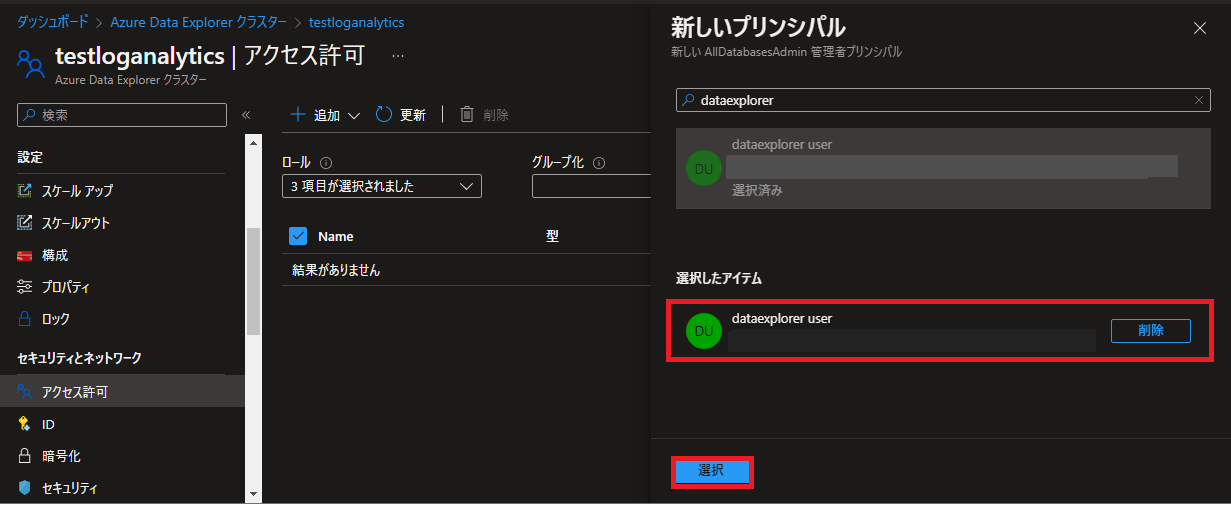
Task: Click the info icon next to ロール
Action: (x=326, y=162)
